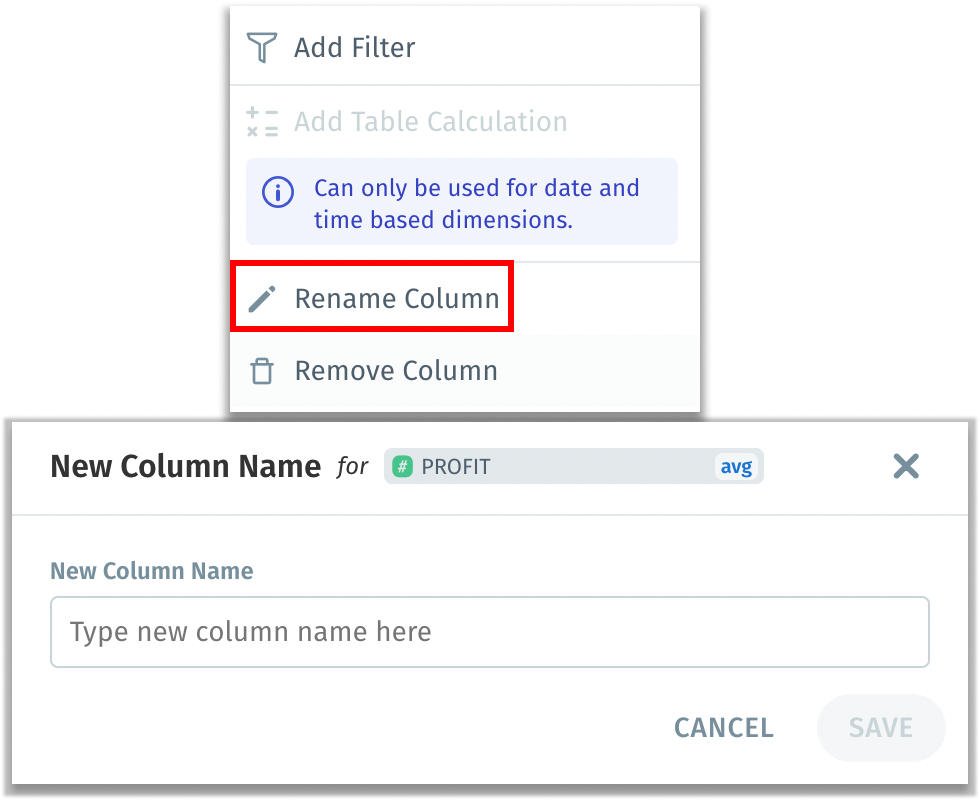Viewport: 980px width, 800px height.
Task: Click the PROFIT column chip label
Action: tap(456, 466)
